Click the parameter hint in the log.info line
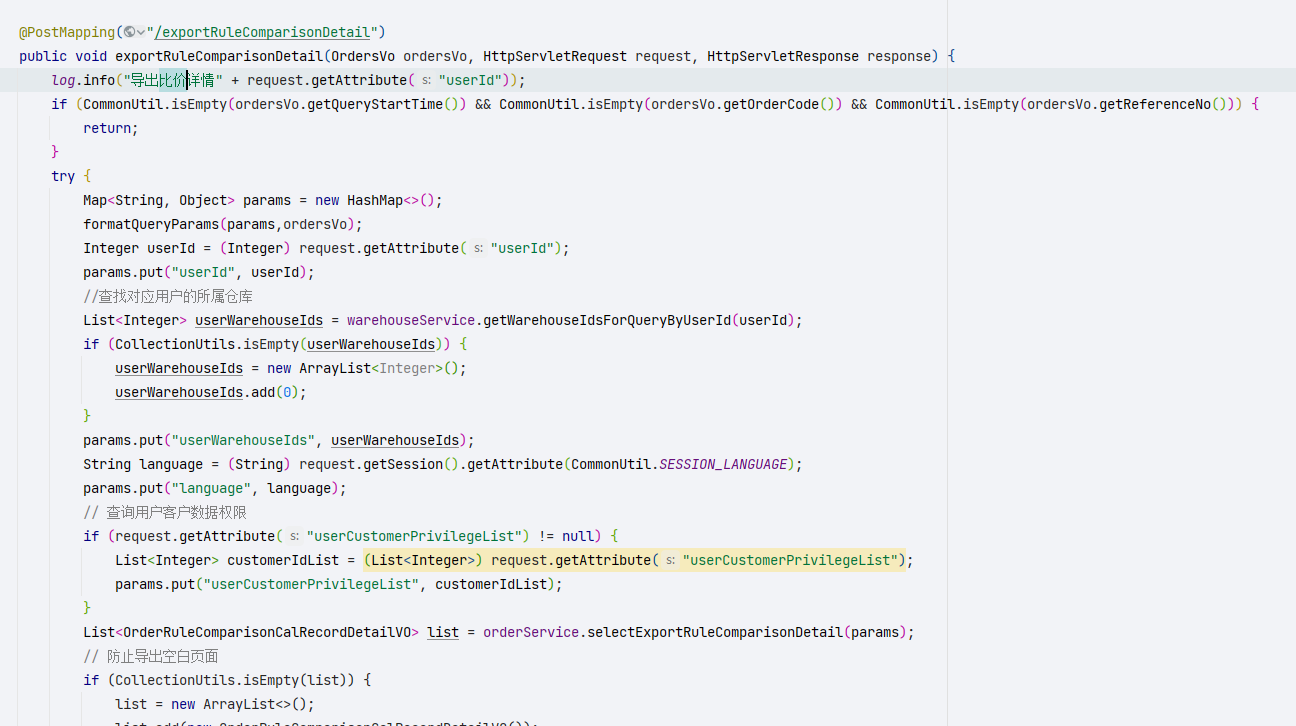Screen dimensions: 1296x726 [427, 80]
